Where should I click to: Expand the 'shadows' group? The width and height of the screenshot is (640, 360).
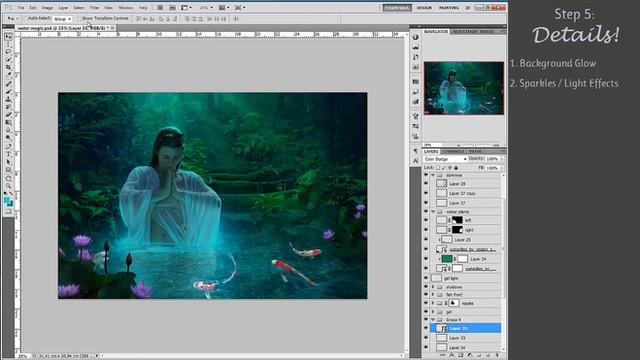click(x=433, y=287)
